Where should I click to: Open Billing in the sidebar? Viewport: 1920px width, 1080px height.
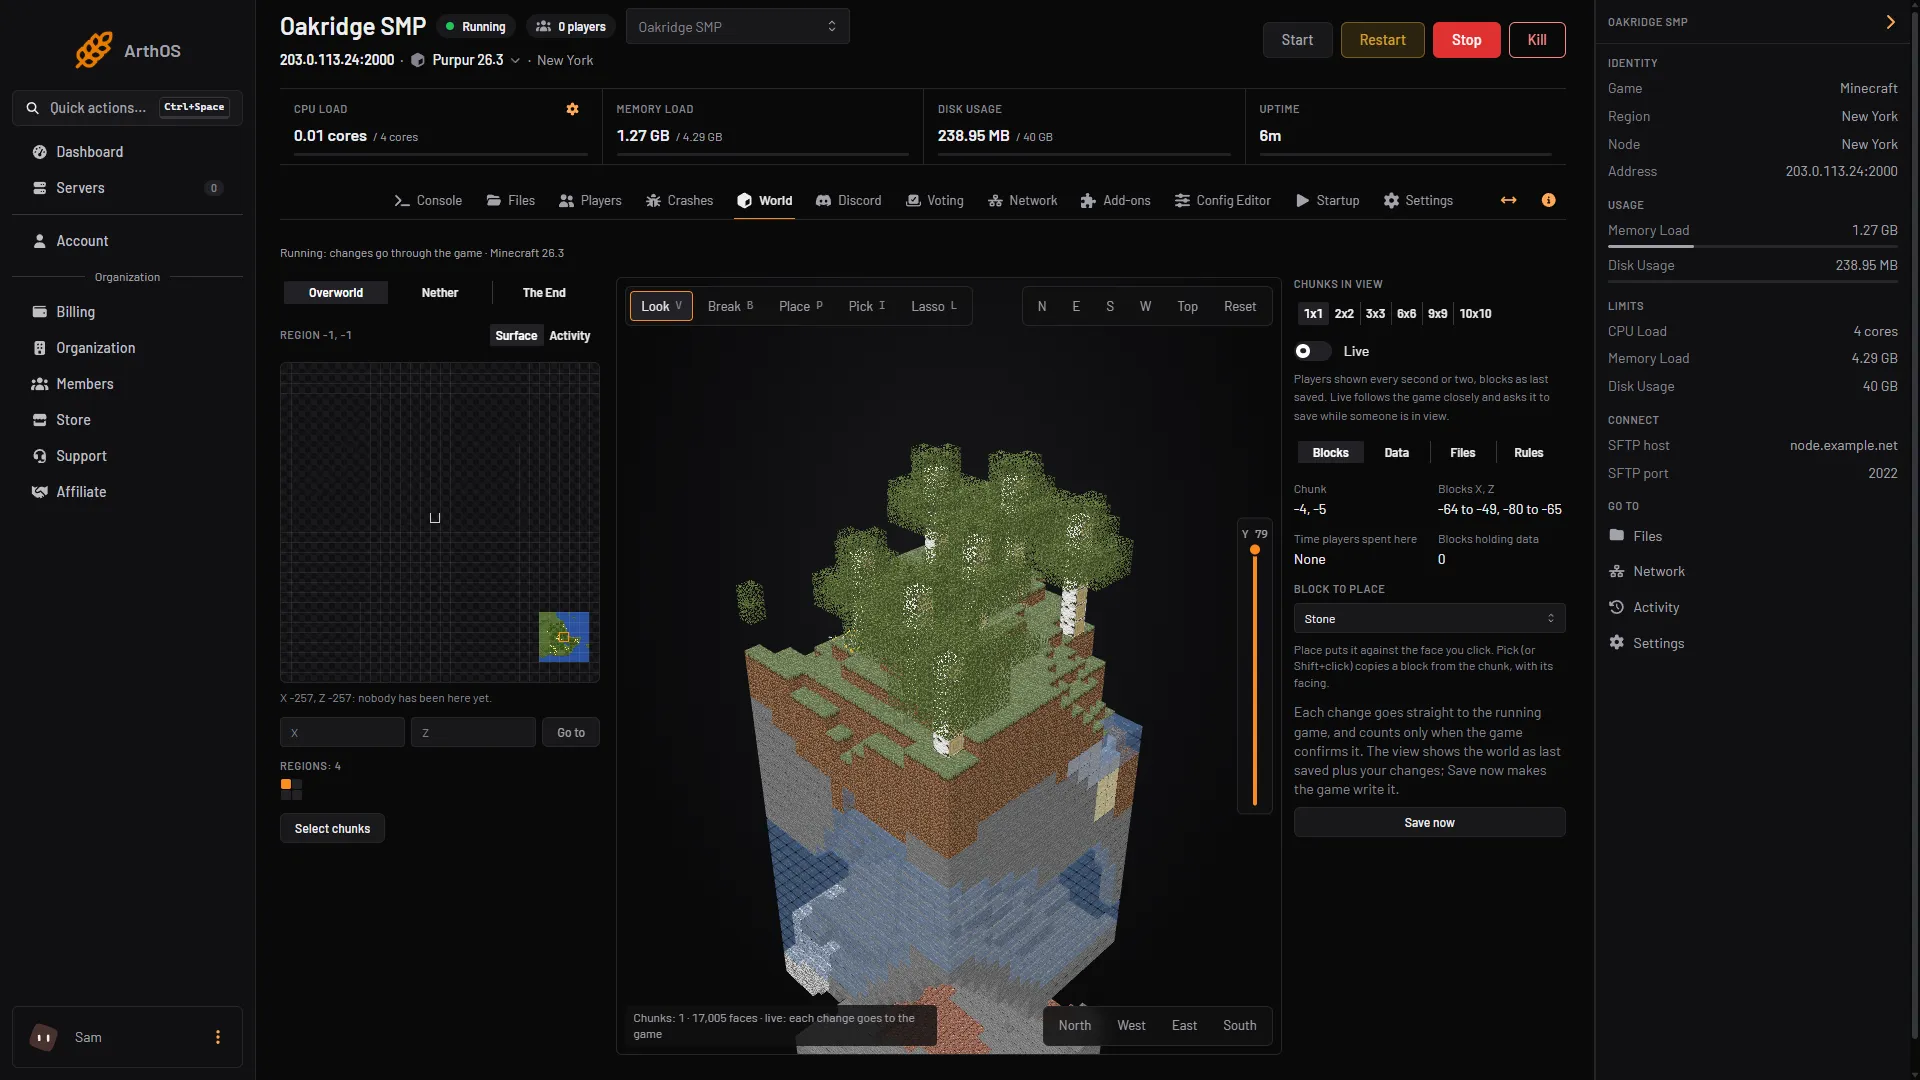pyautogui.click(x=127, y=312)
